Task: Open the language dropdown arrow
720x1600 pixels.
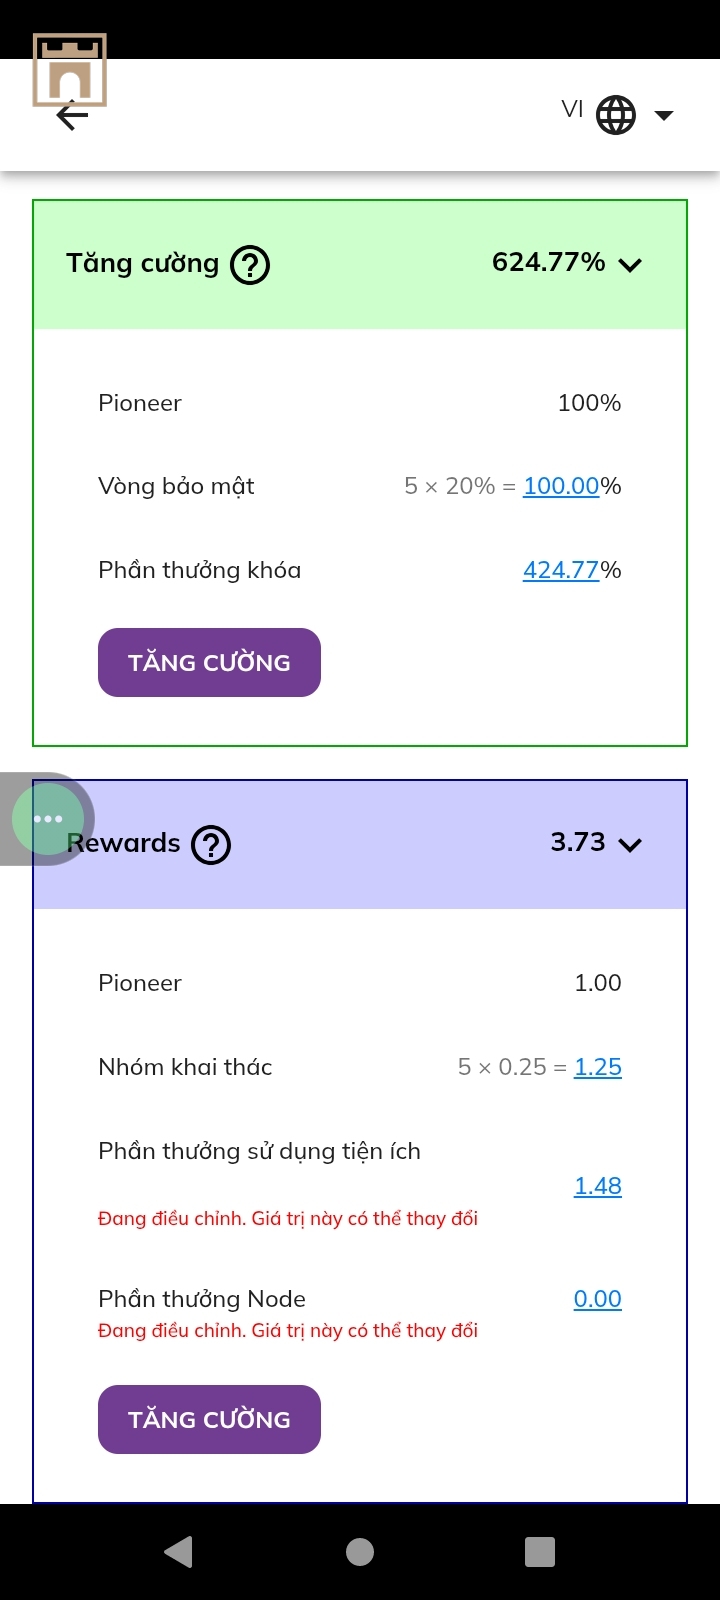Action: point(664,115)
